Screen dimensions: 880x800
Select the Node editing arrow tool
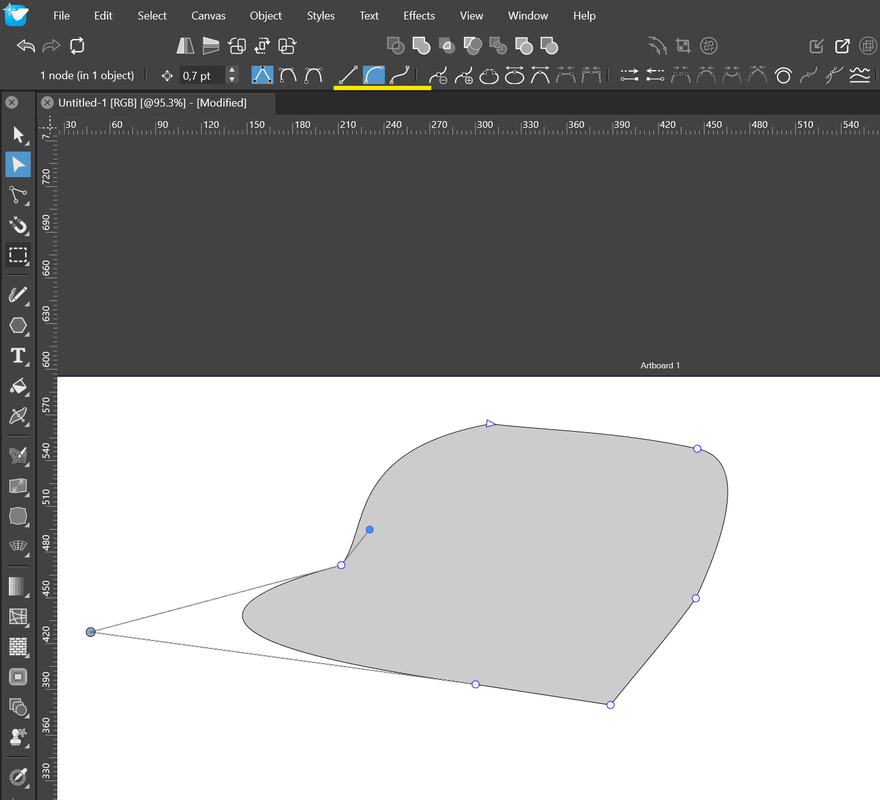(x=18, y=164)
